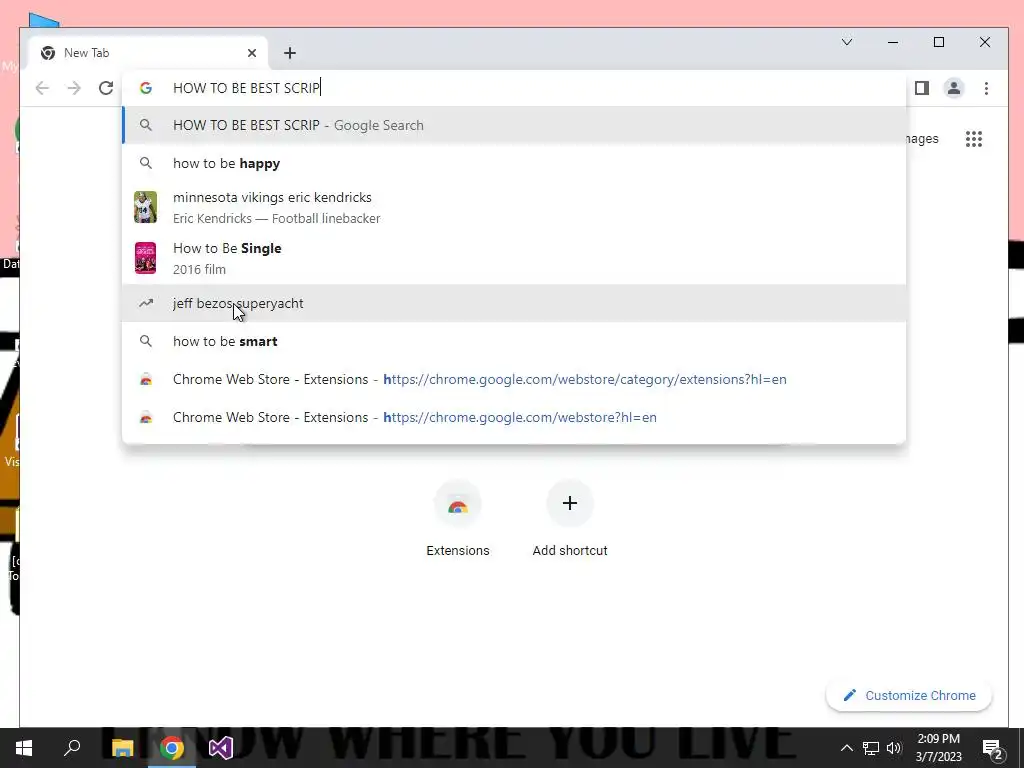1024x768 pixels.
Task: Open Chrome three-dot menu
Action: tap(986, 88)
